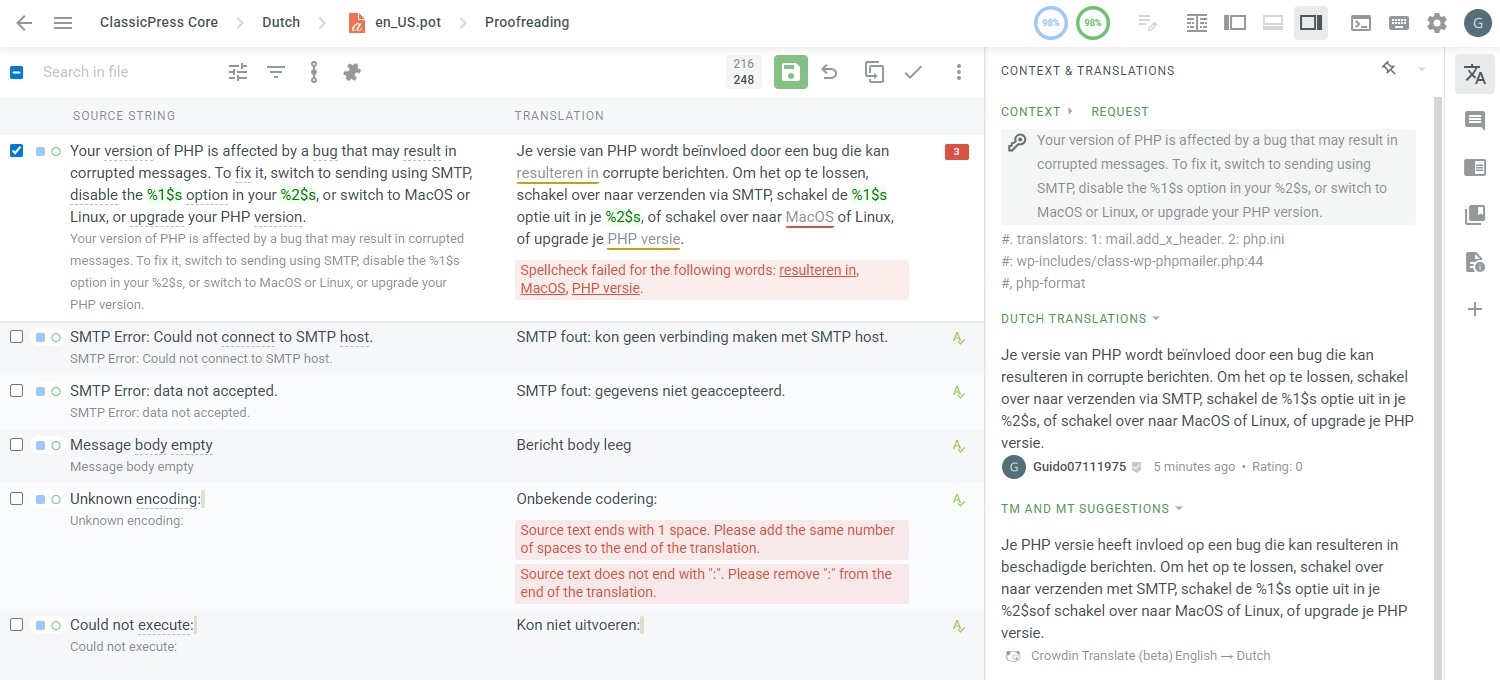Copy source string to translation

(x=873, y=72)
